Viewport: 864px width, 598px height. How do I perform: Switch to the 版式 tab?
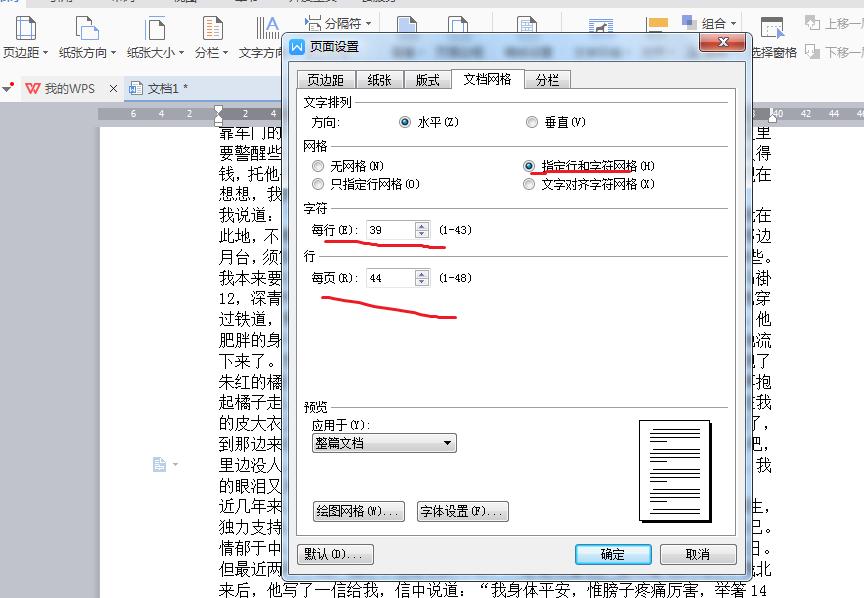tap(427, 78)
